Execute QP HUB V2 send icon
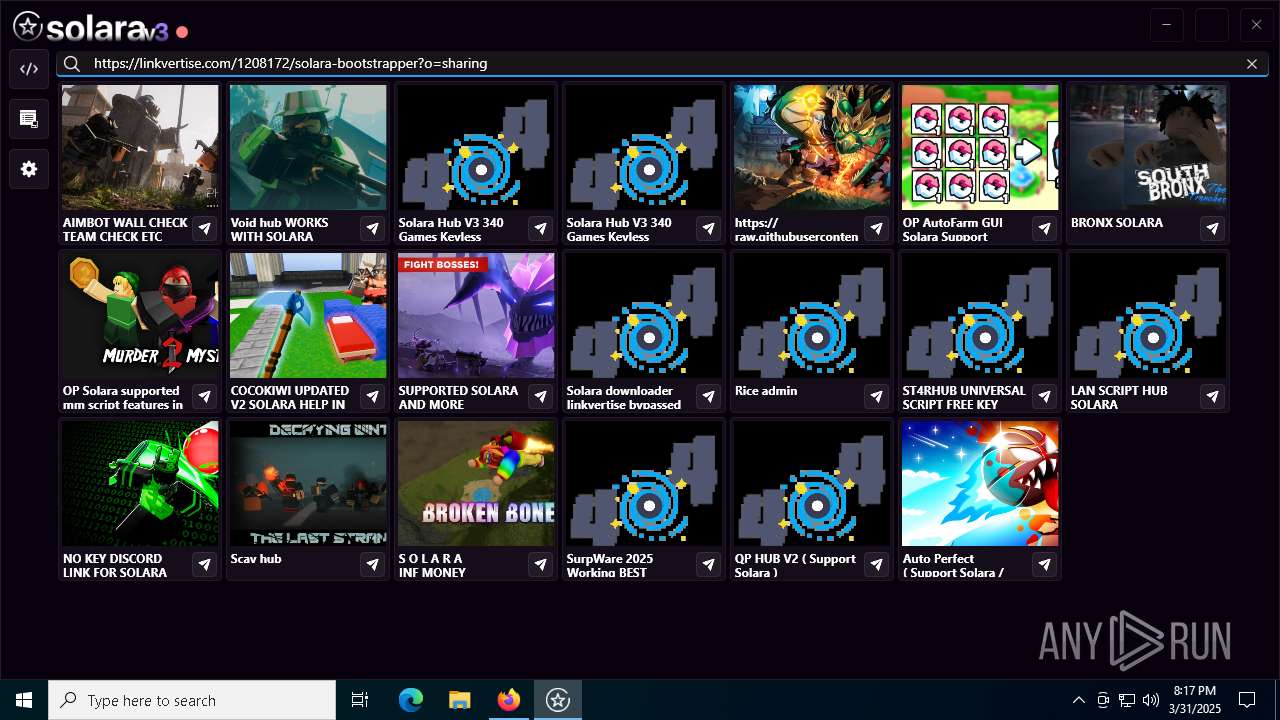1280x720 pixels. click(877, 565)
